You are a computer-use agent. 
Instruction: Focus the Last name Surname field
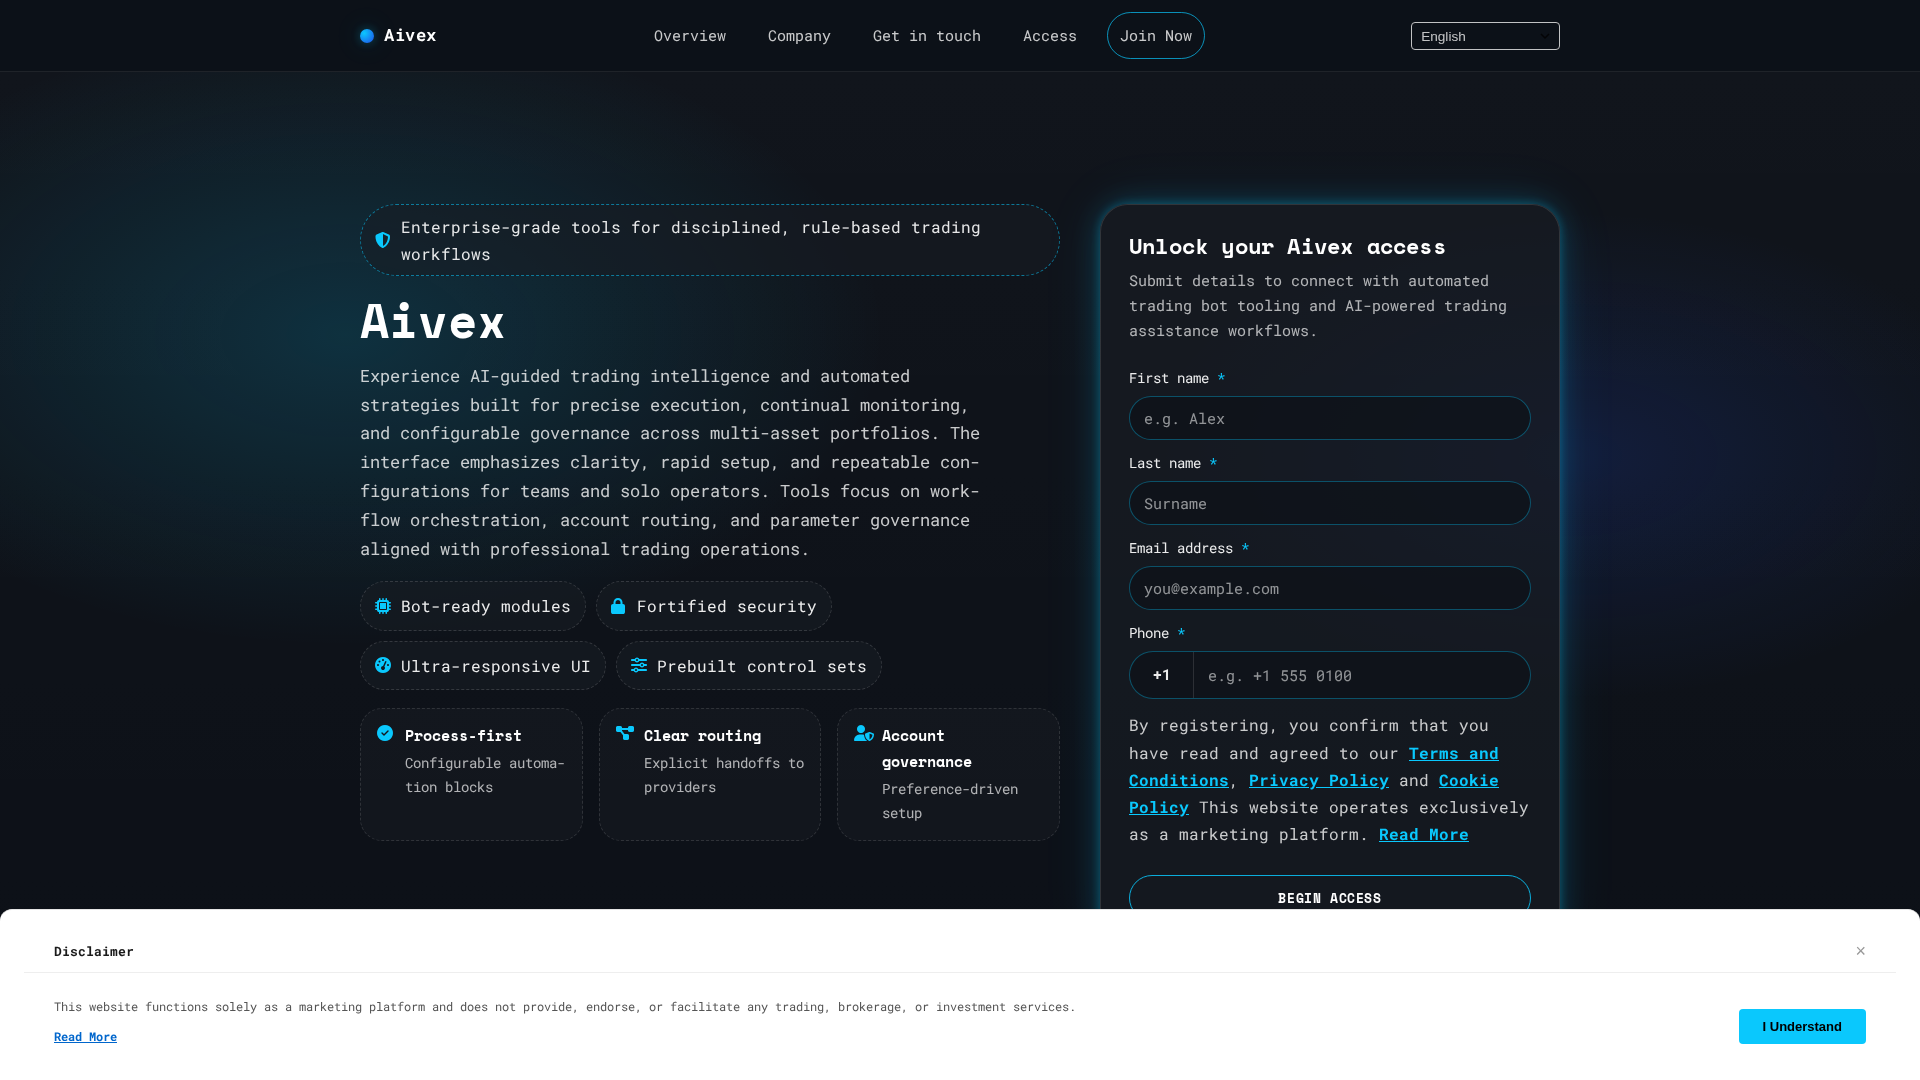click(1330, 503)
